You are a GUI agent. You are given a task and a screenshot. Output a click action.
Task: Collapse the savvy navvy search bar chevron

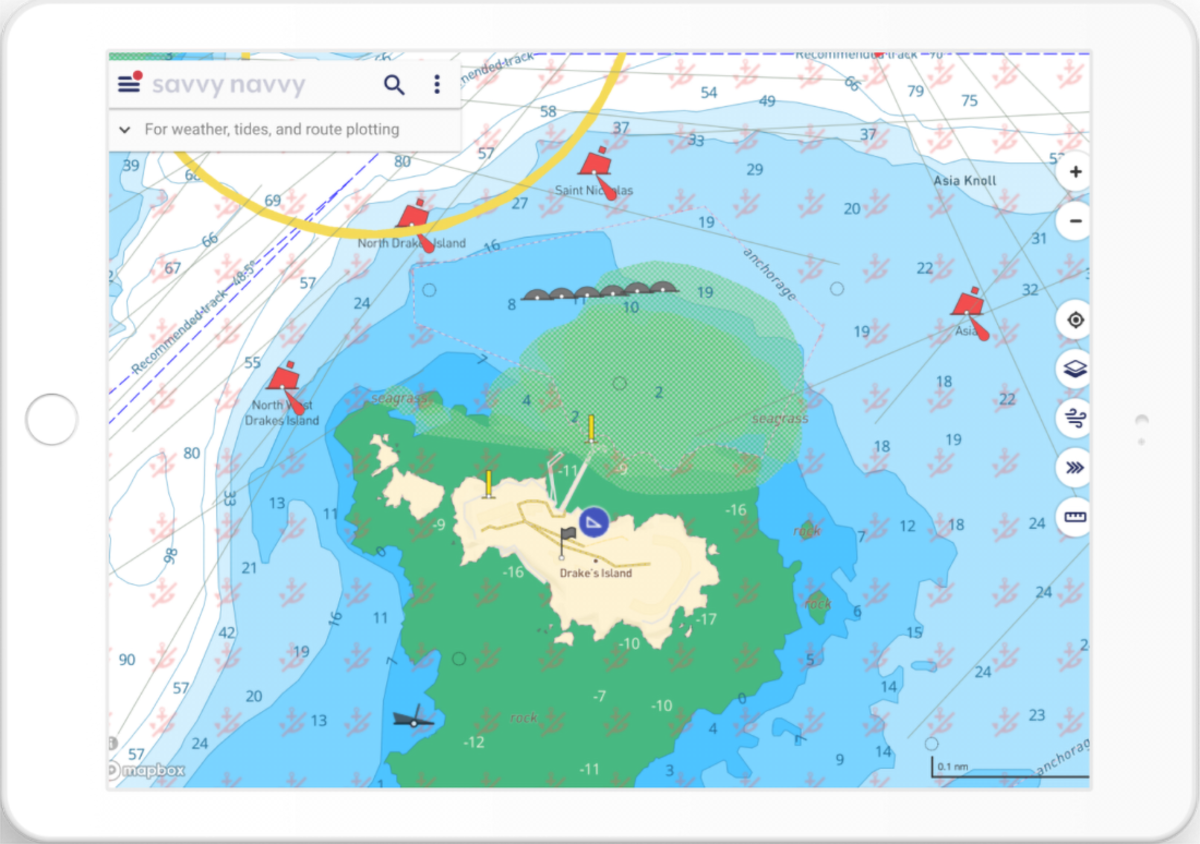point(123,130)
